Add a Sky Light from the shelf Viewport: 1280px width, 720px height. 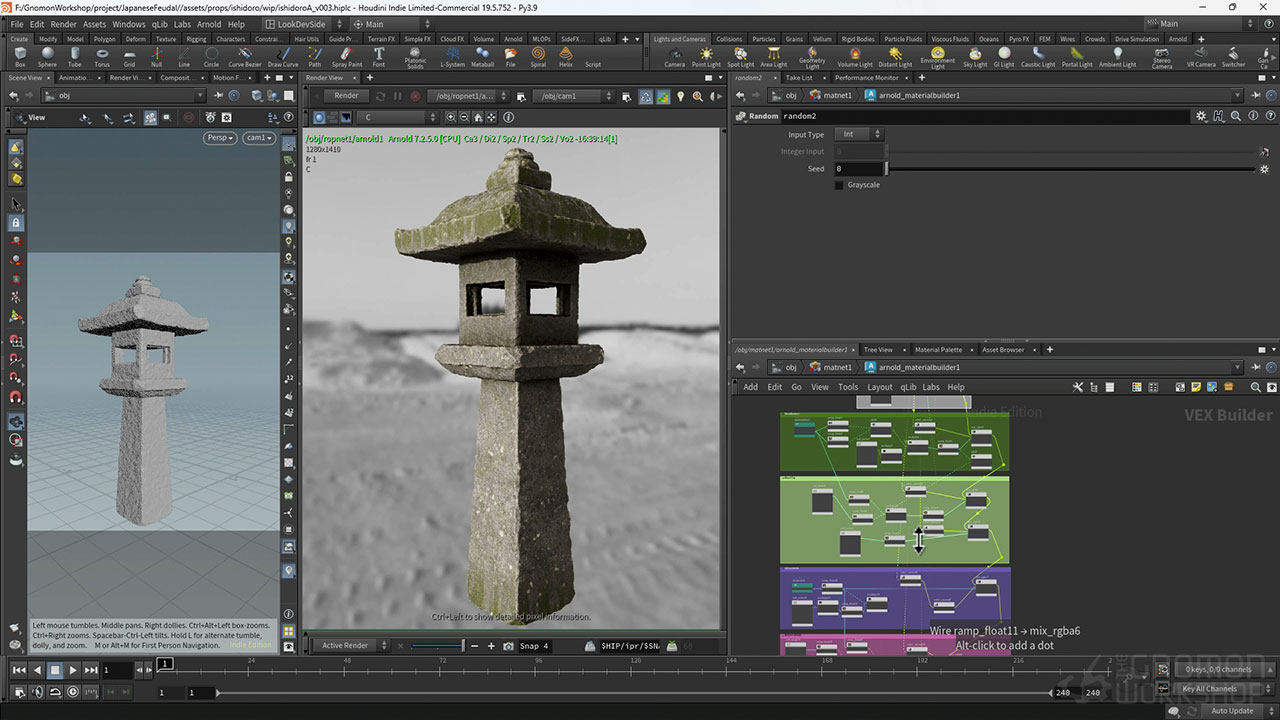click(975, 56)
